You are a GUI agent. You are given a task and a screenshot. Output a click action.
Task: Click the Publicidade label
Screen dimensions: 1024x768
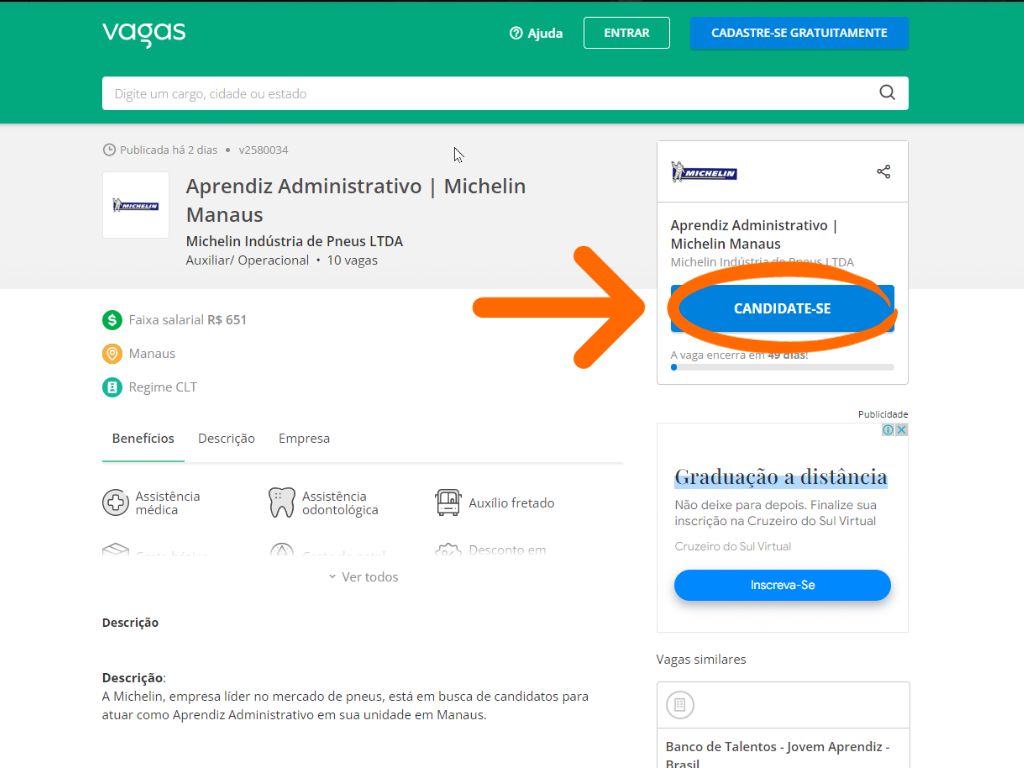(883, 414)
